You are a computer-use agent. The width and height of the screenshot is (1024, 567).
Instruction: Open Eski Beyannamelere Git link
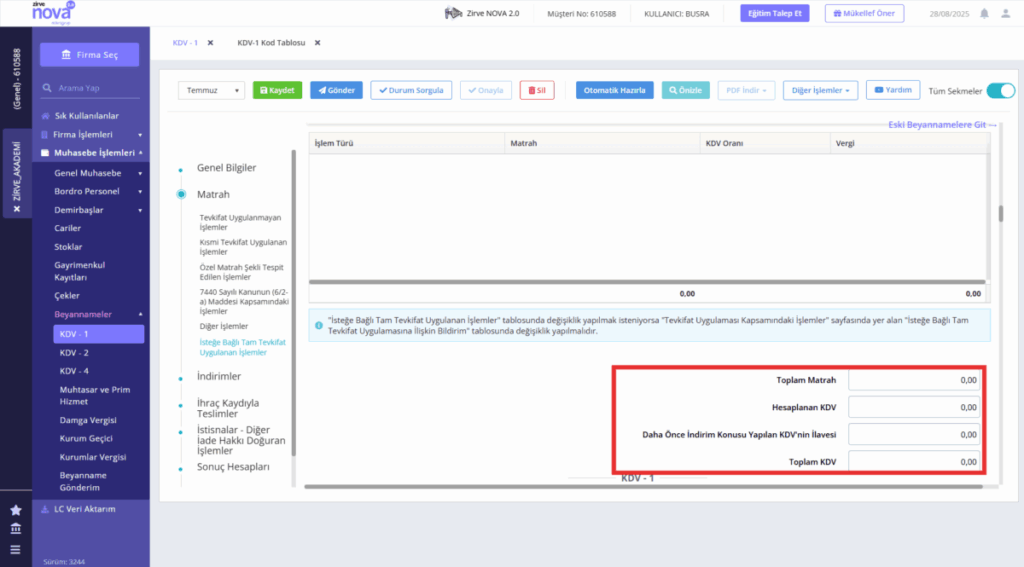tap(942, 125)
